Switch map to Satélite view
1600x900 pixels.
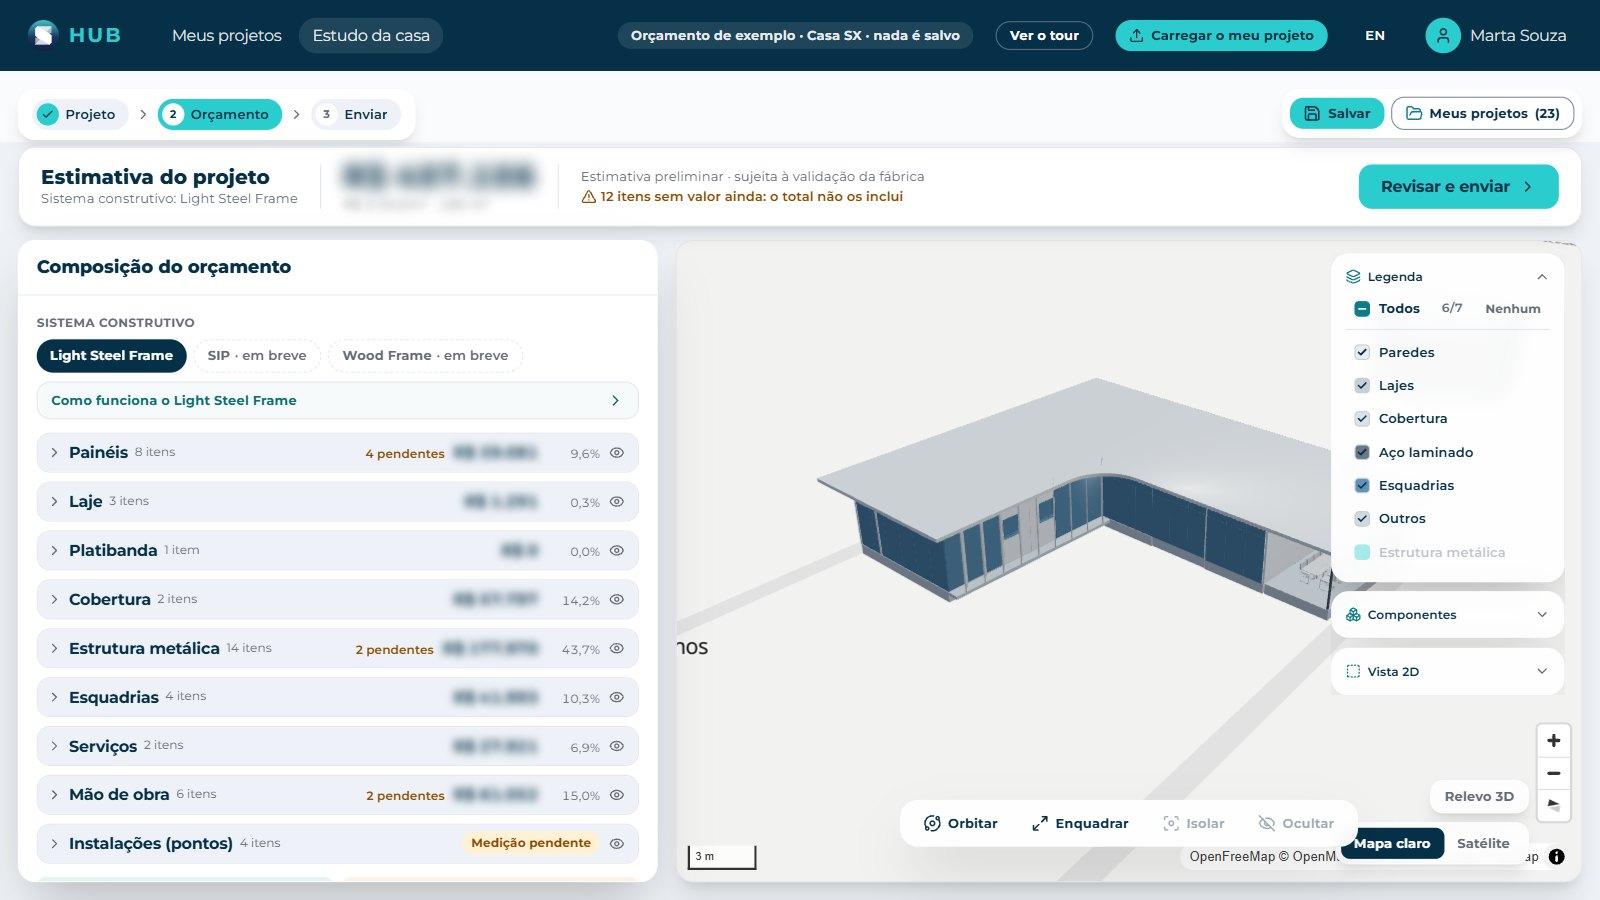point(1483,843)
